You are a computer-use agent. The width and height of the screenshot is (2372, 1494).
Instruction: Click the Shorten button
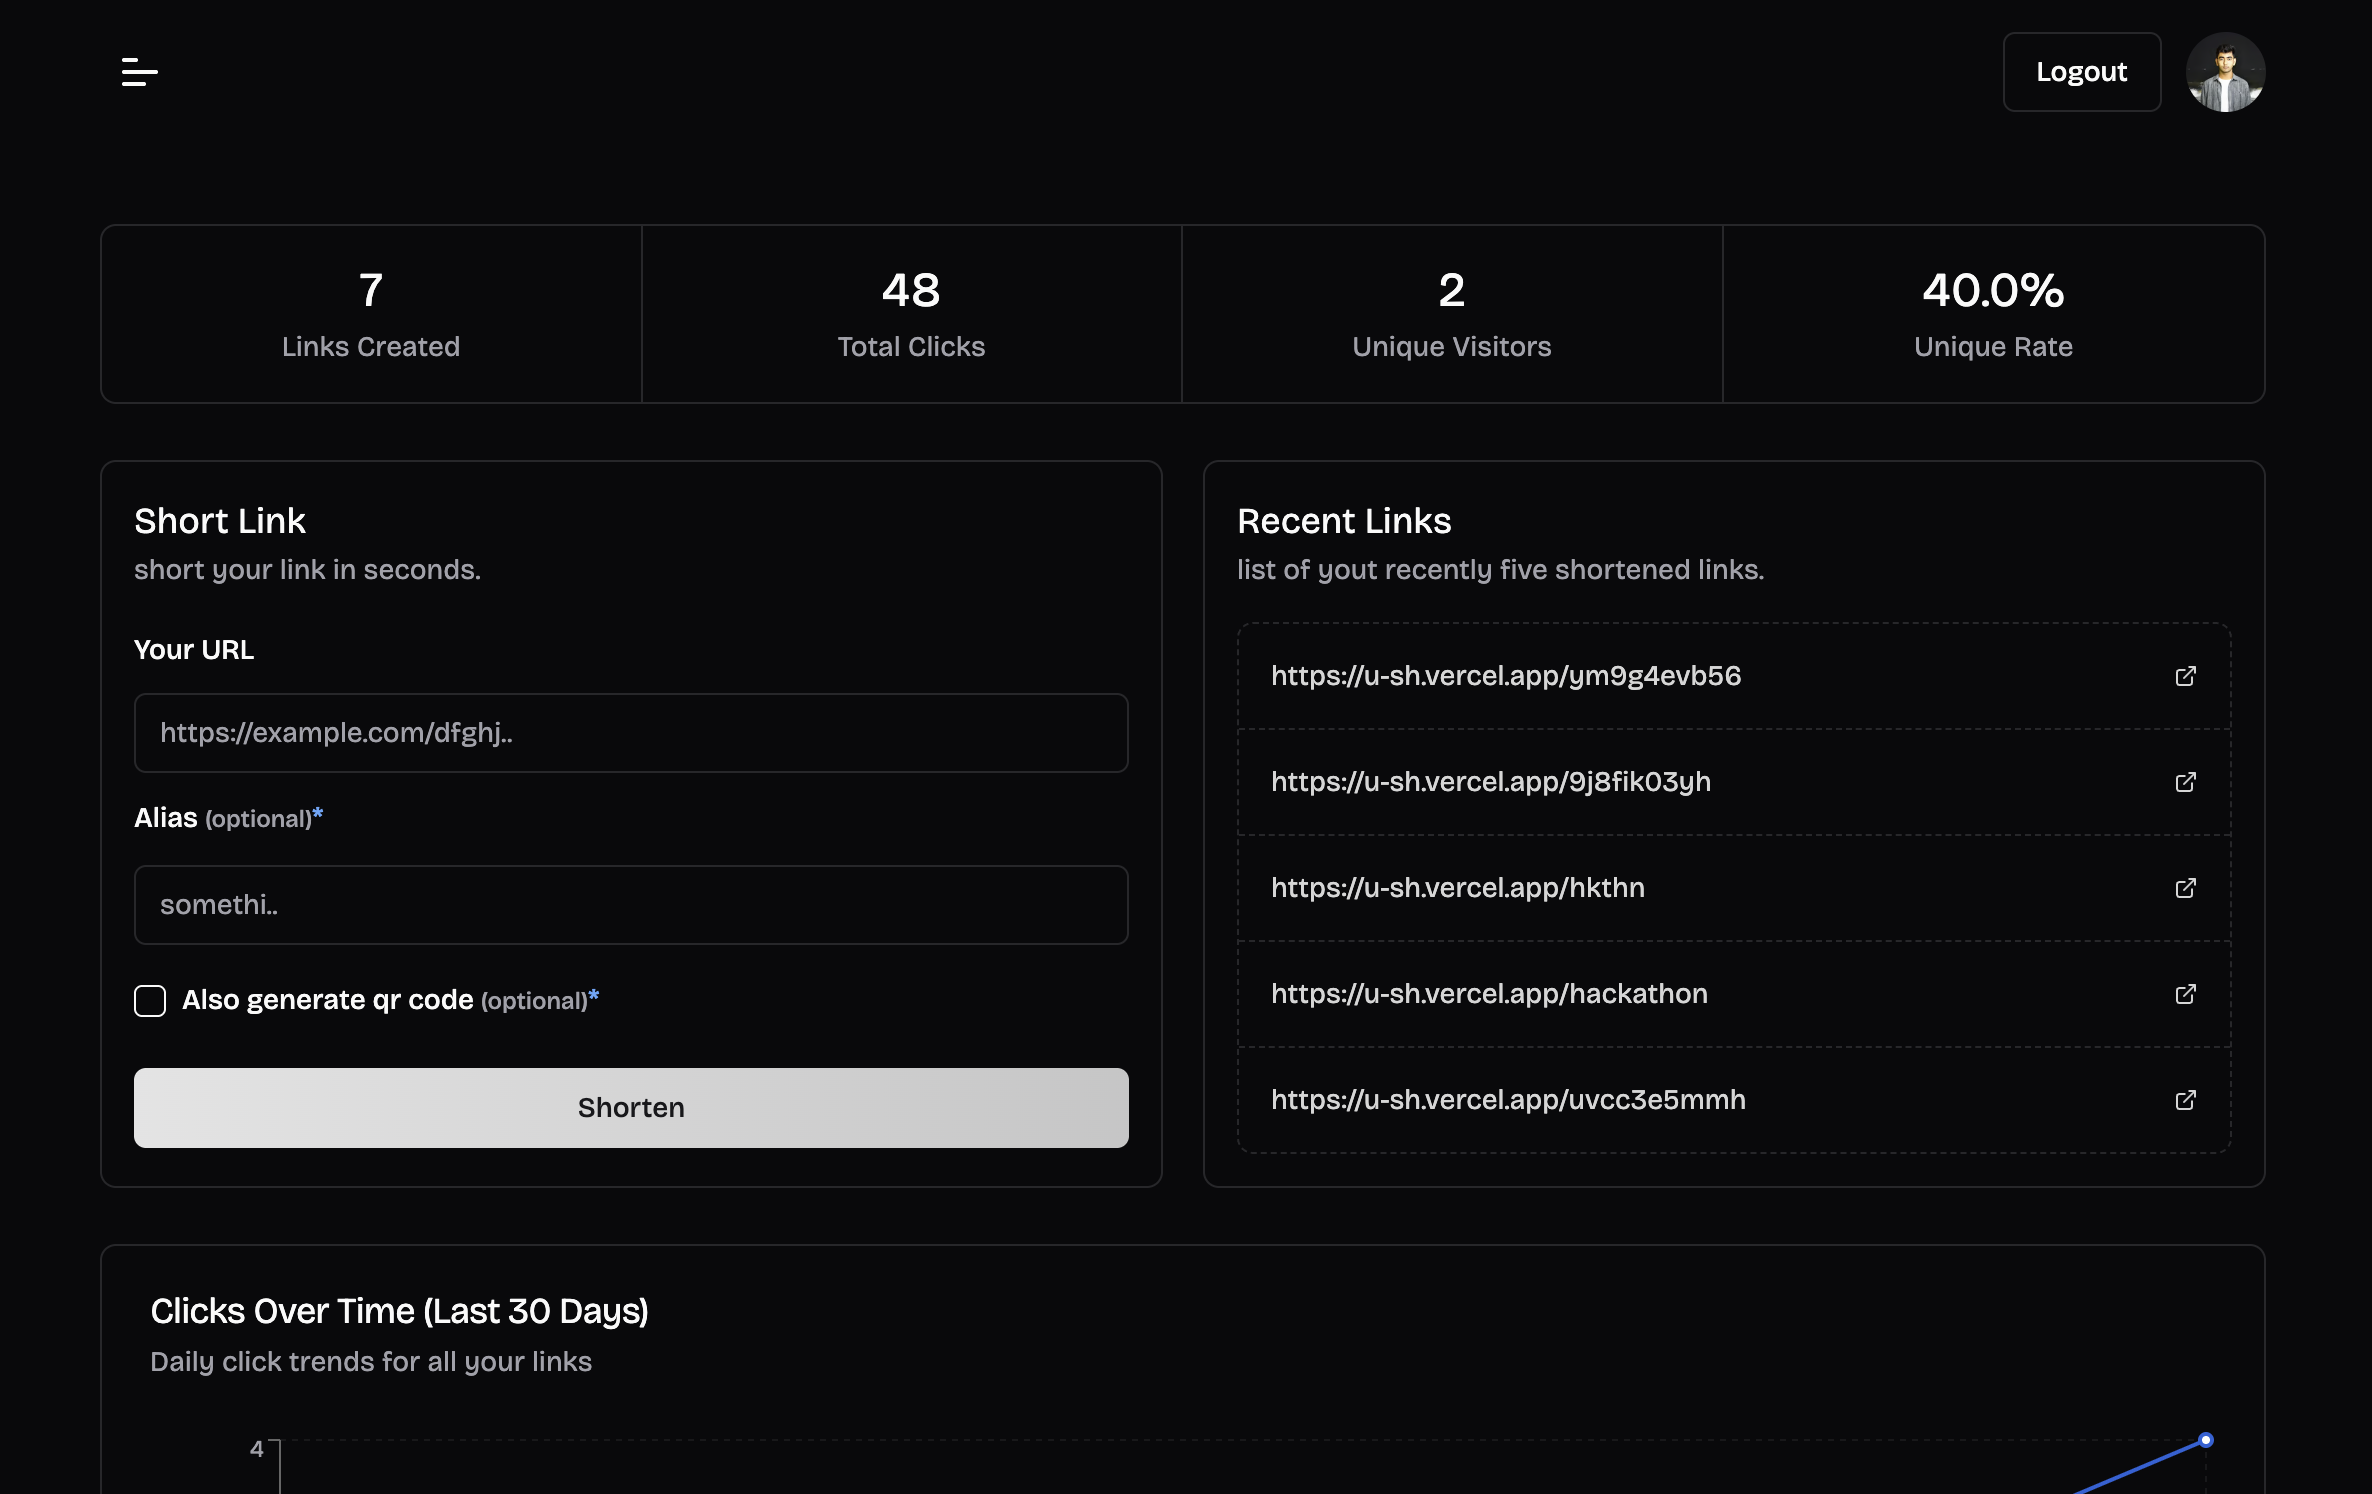[x=631, y=1108]
